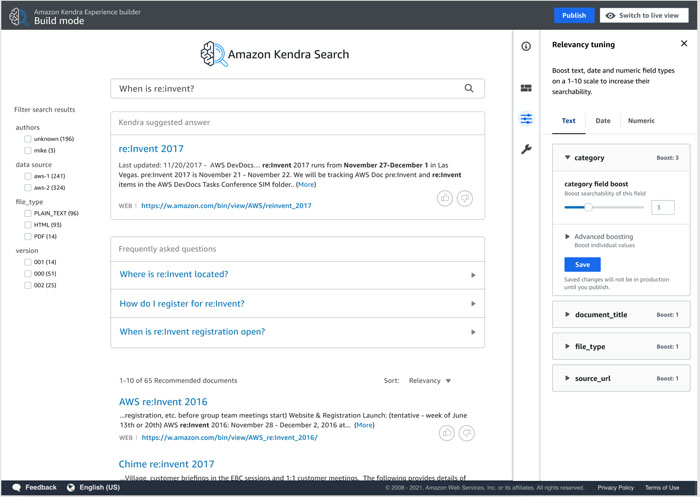Thumbs down the AWS re:Invent 2016 result

coord(467,433)
